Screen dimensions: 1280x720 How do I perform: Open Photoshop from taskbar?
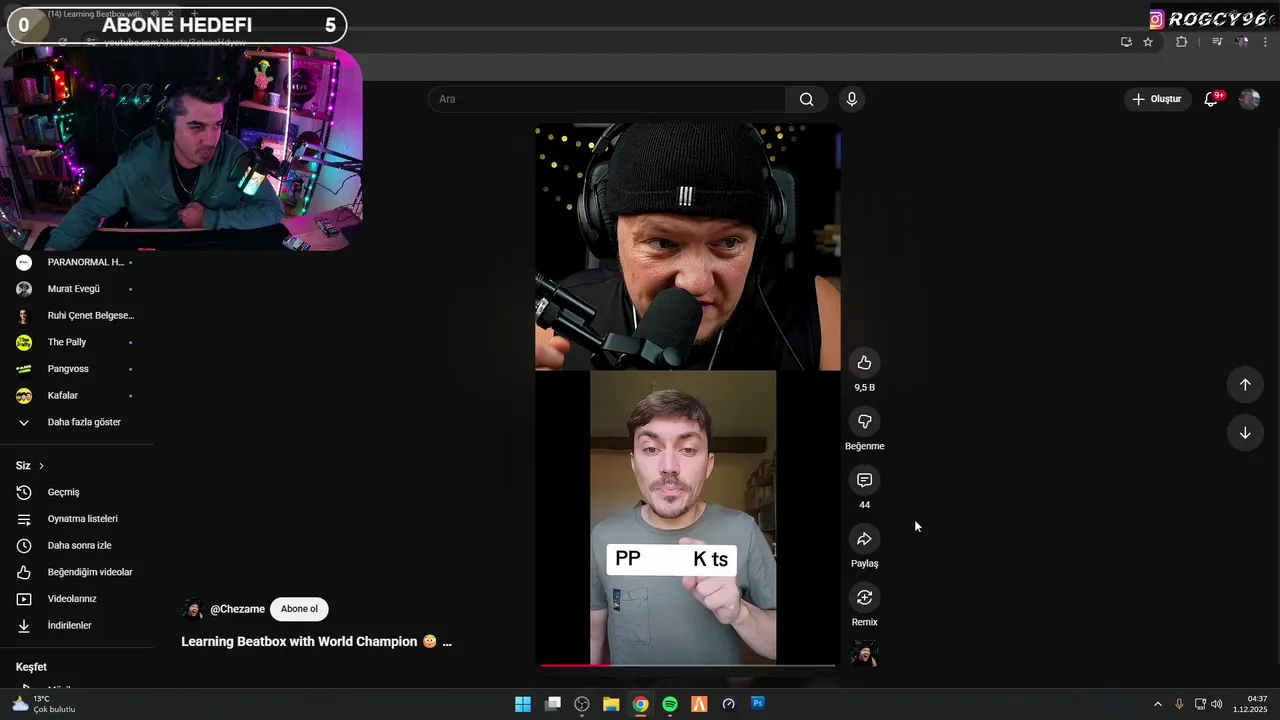pyautogui.click(x=758, y=704)
